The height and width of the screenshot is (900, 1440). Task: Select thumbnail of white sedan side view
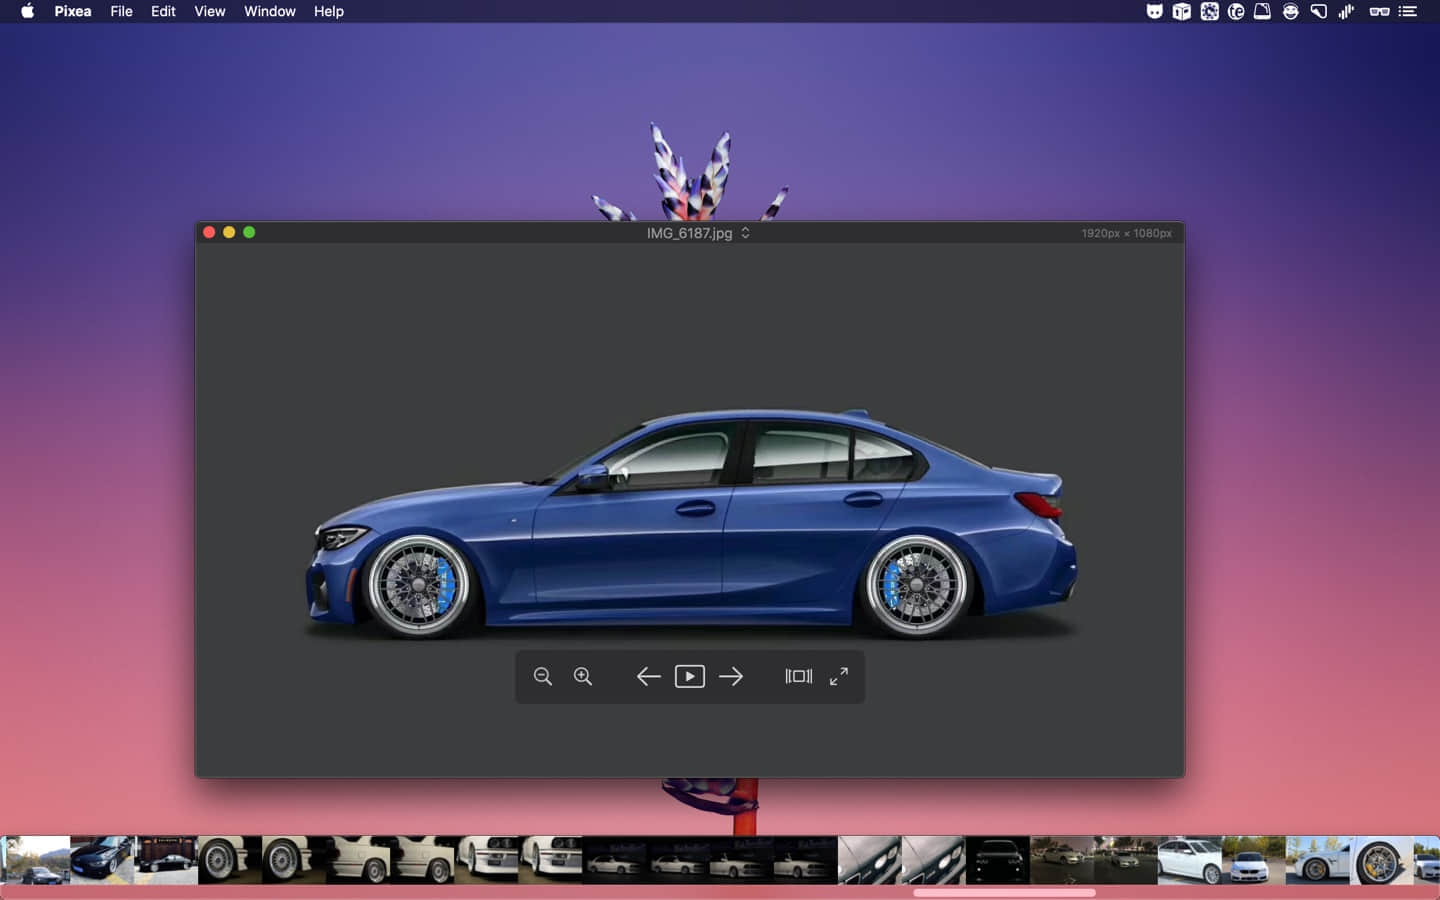click(x=1190, y=861)
